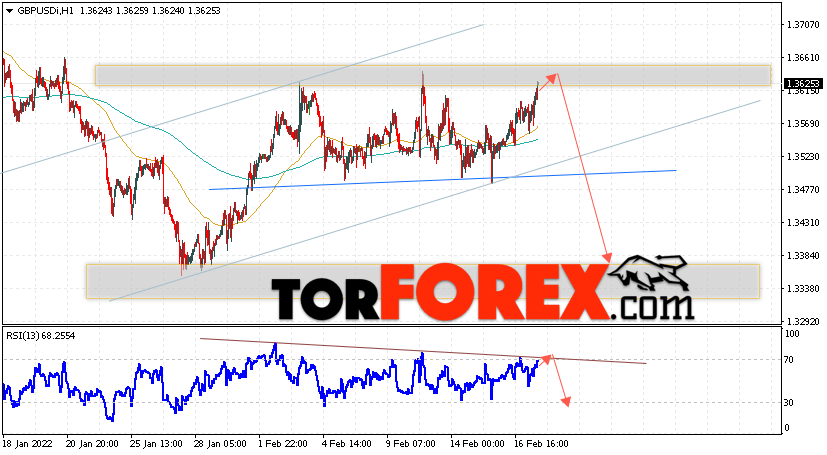The height and width of the screenshot is (455, 827).
Task: Click the 1.37070 price axis label
Action: pos(803,25)
